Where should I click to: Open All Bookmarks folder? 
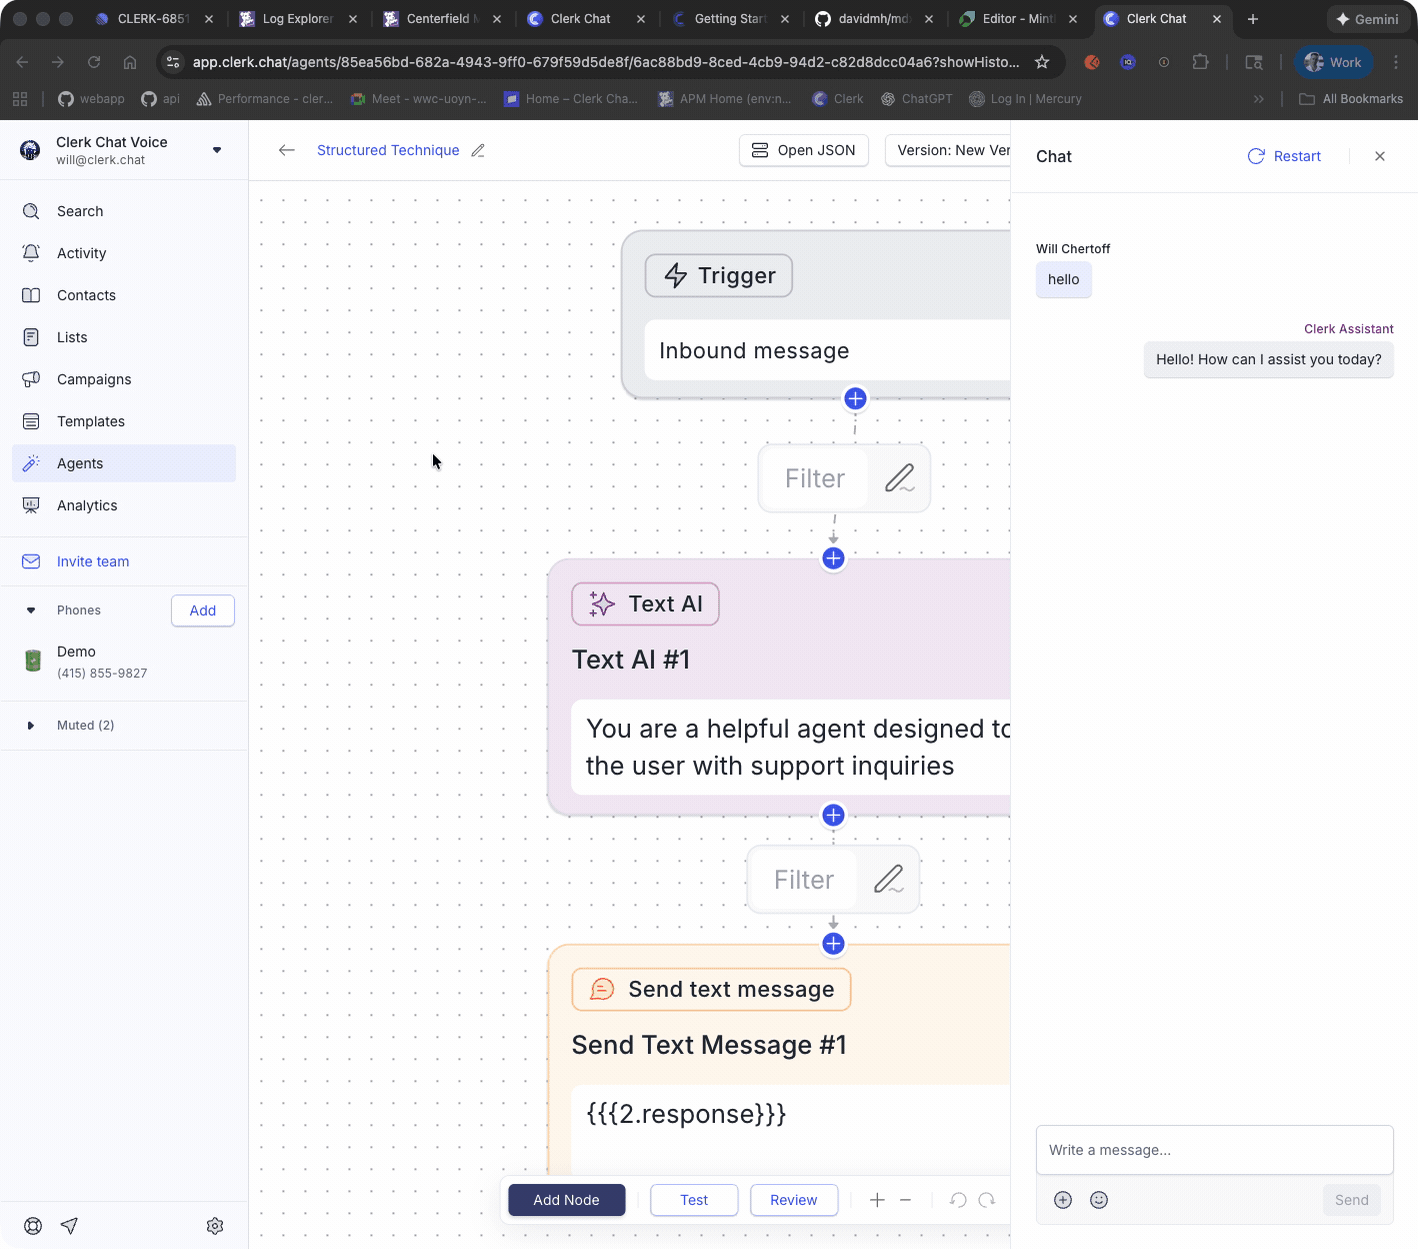tap(1351, 99)
